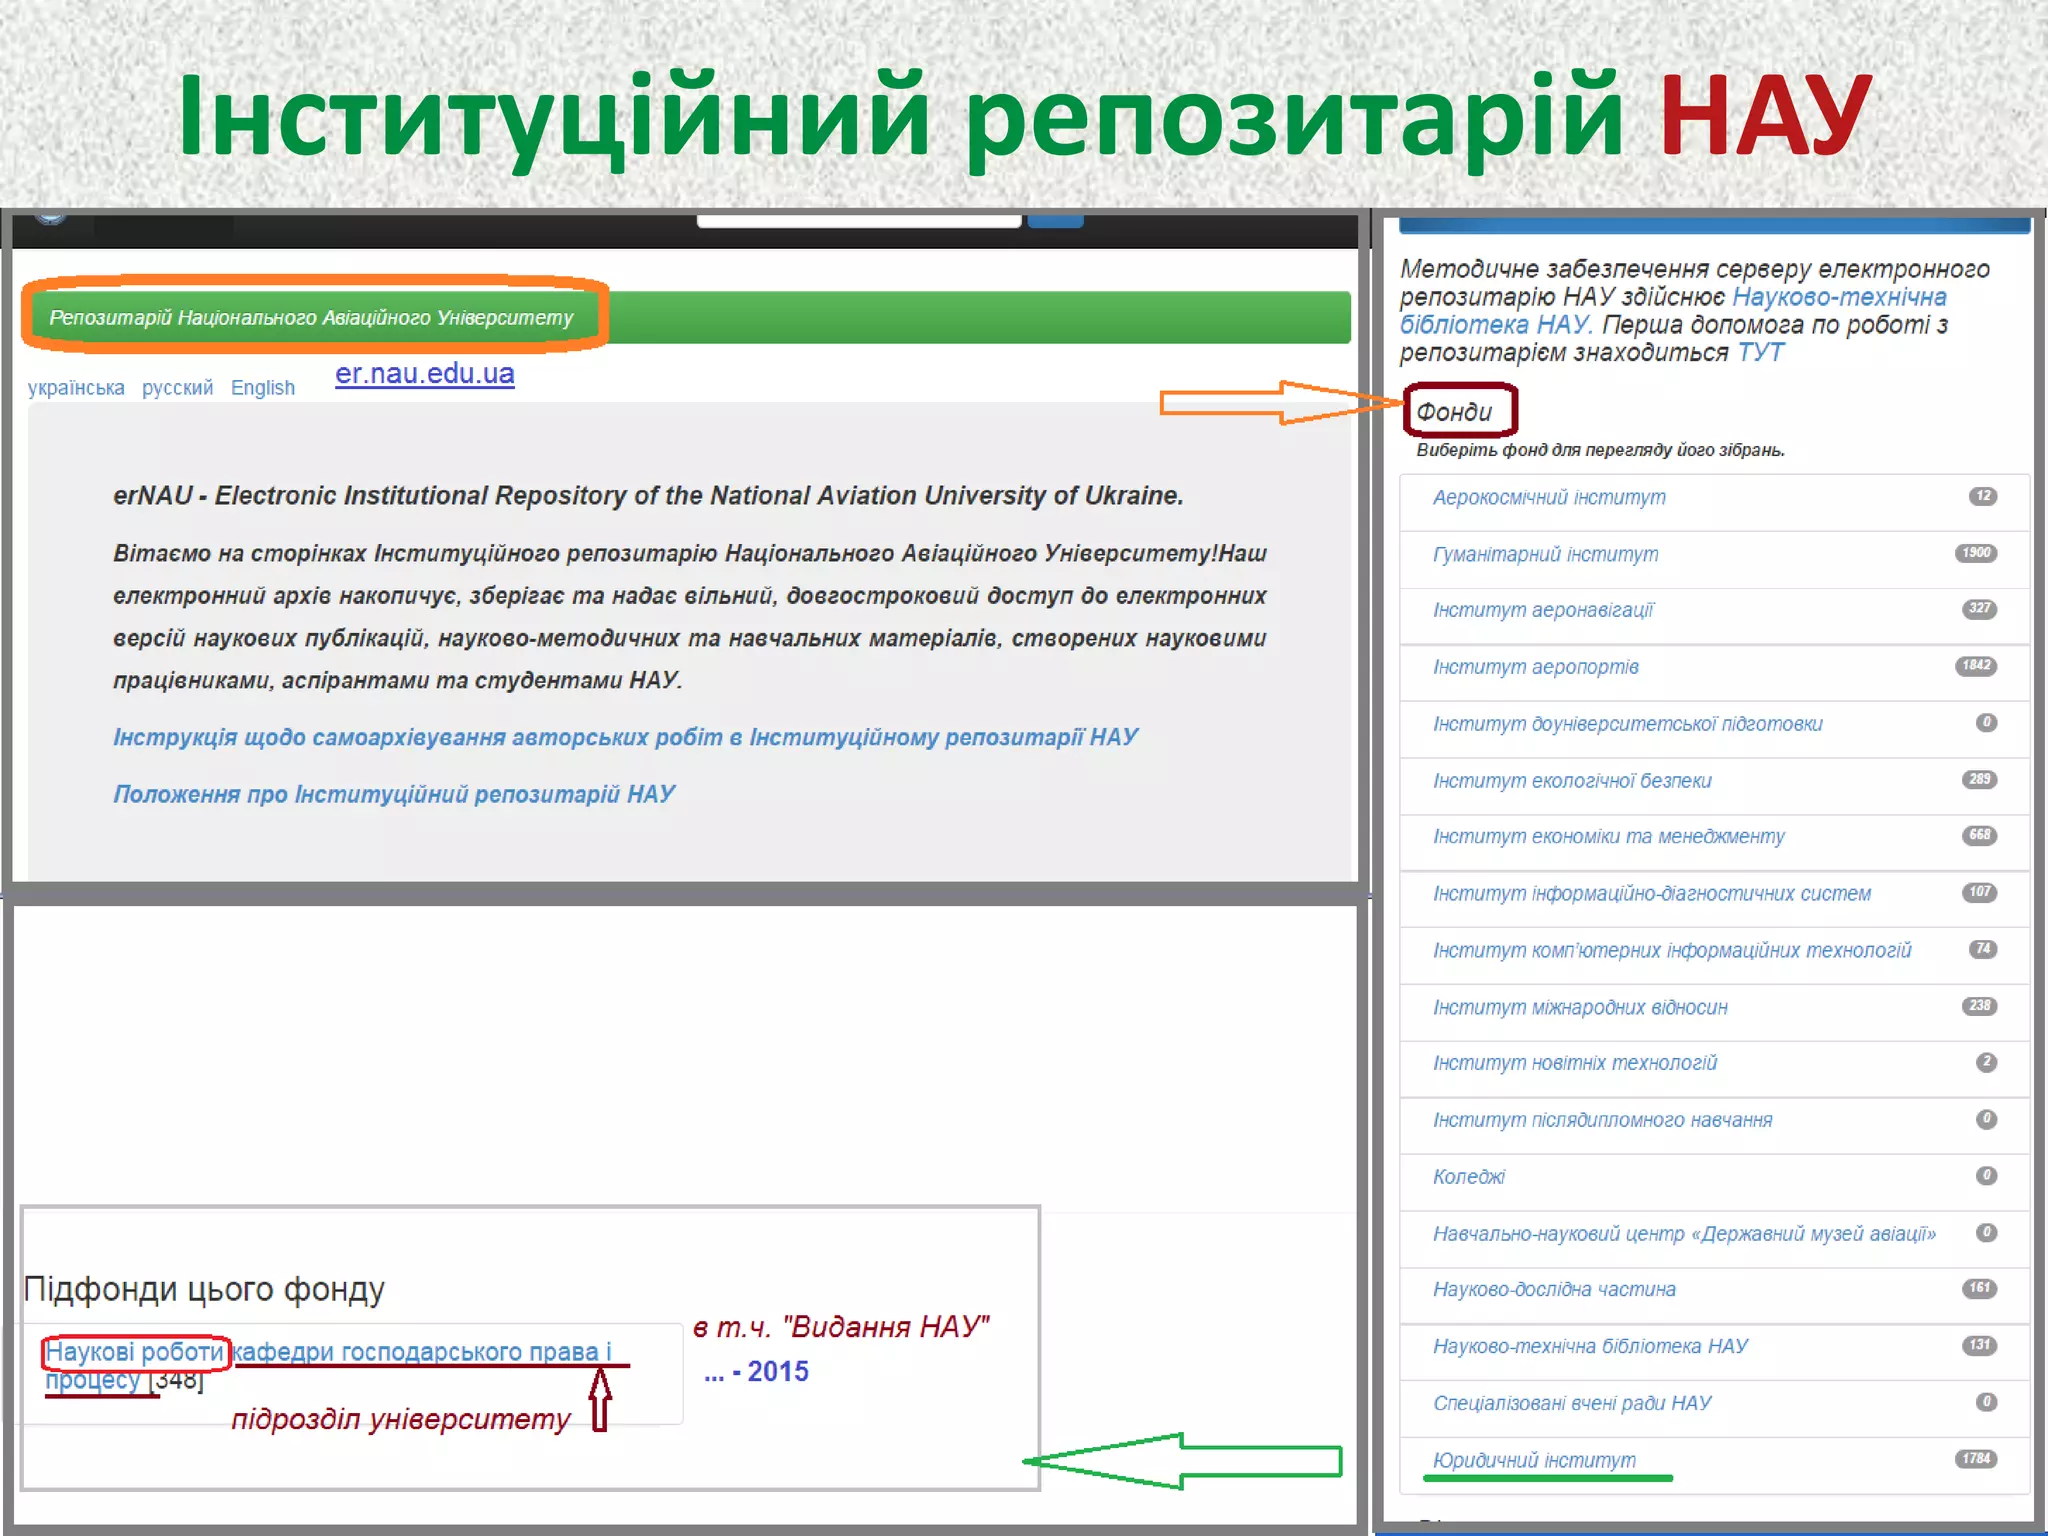2048x1536 pixels.
Task: Open the self-archiving instruction link (Інструкція щодо самоархівування)
Action: point(625,737)
